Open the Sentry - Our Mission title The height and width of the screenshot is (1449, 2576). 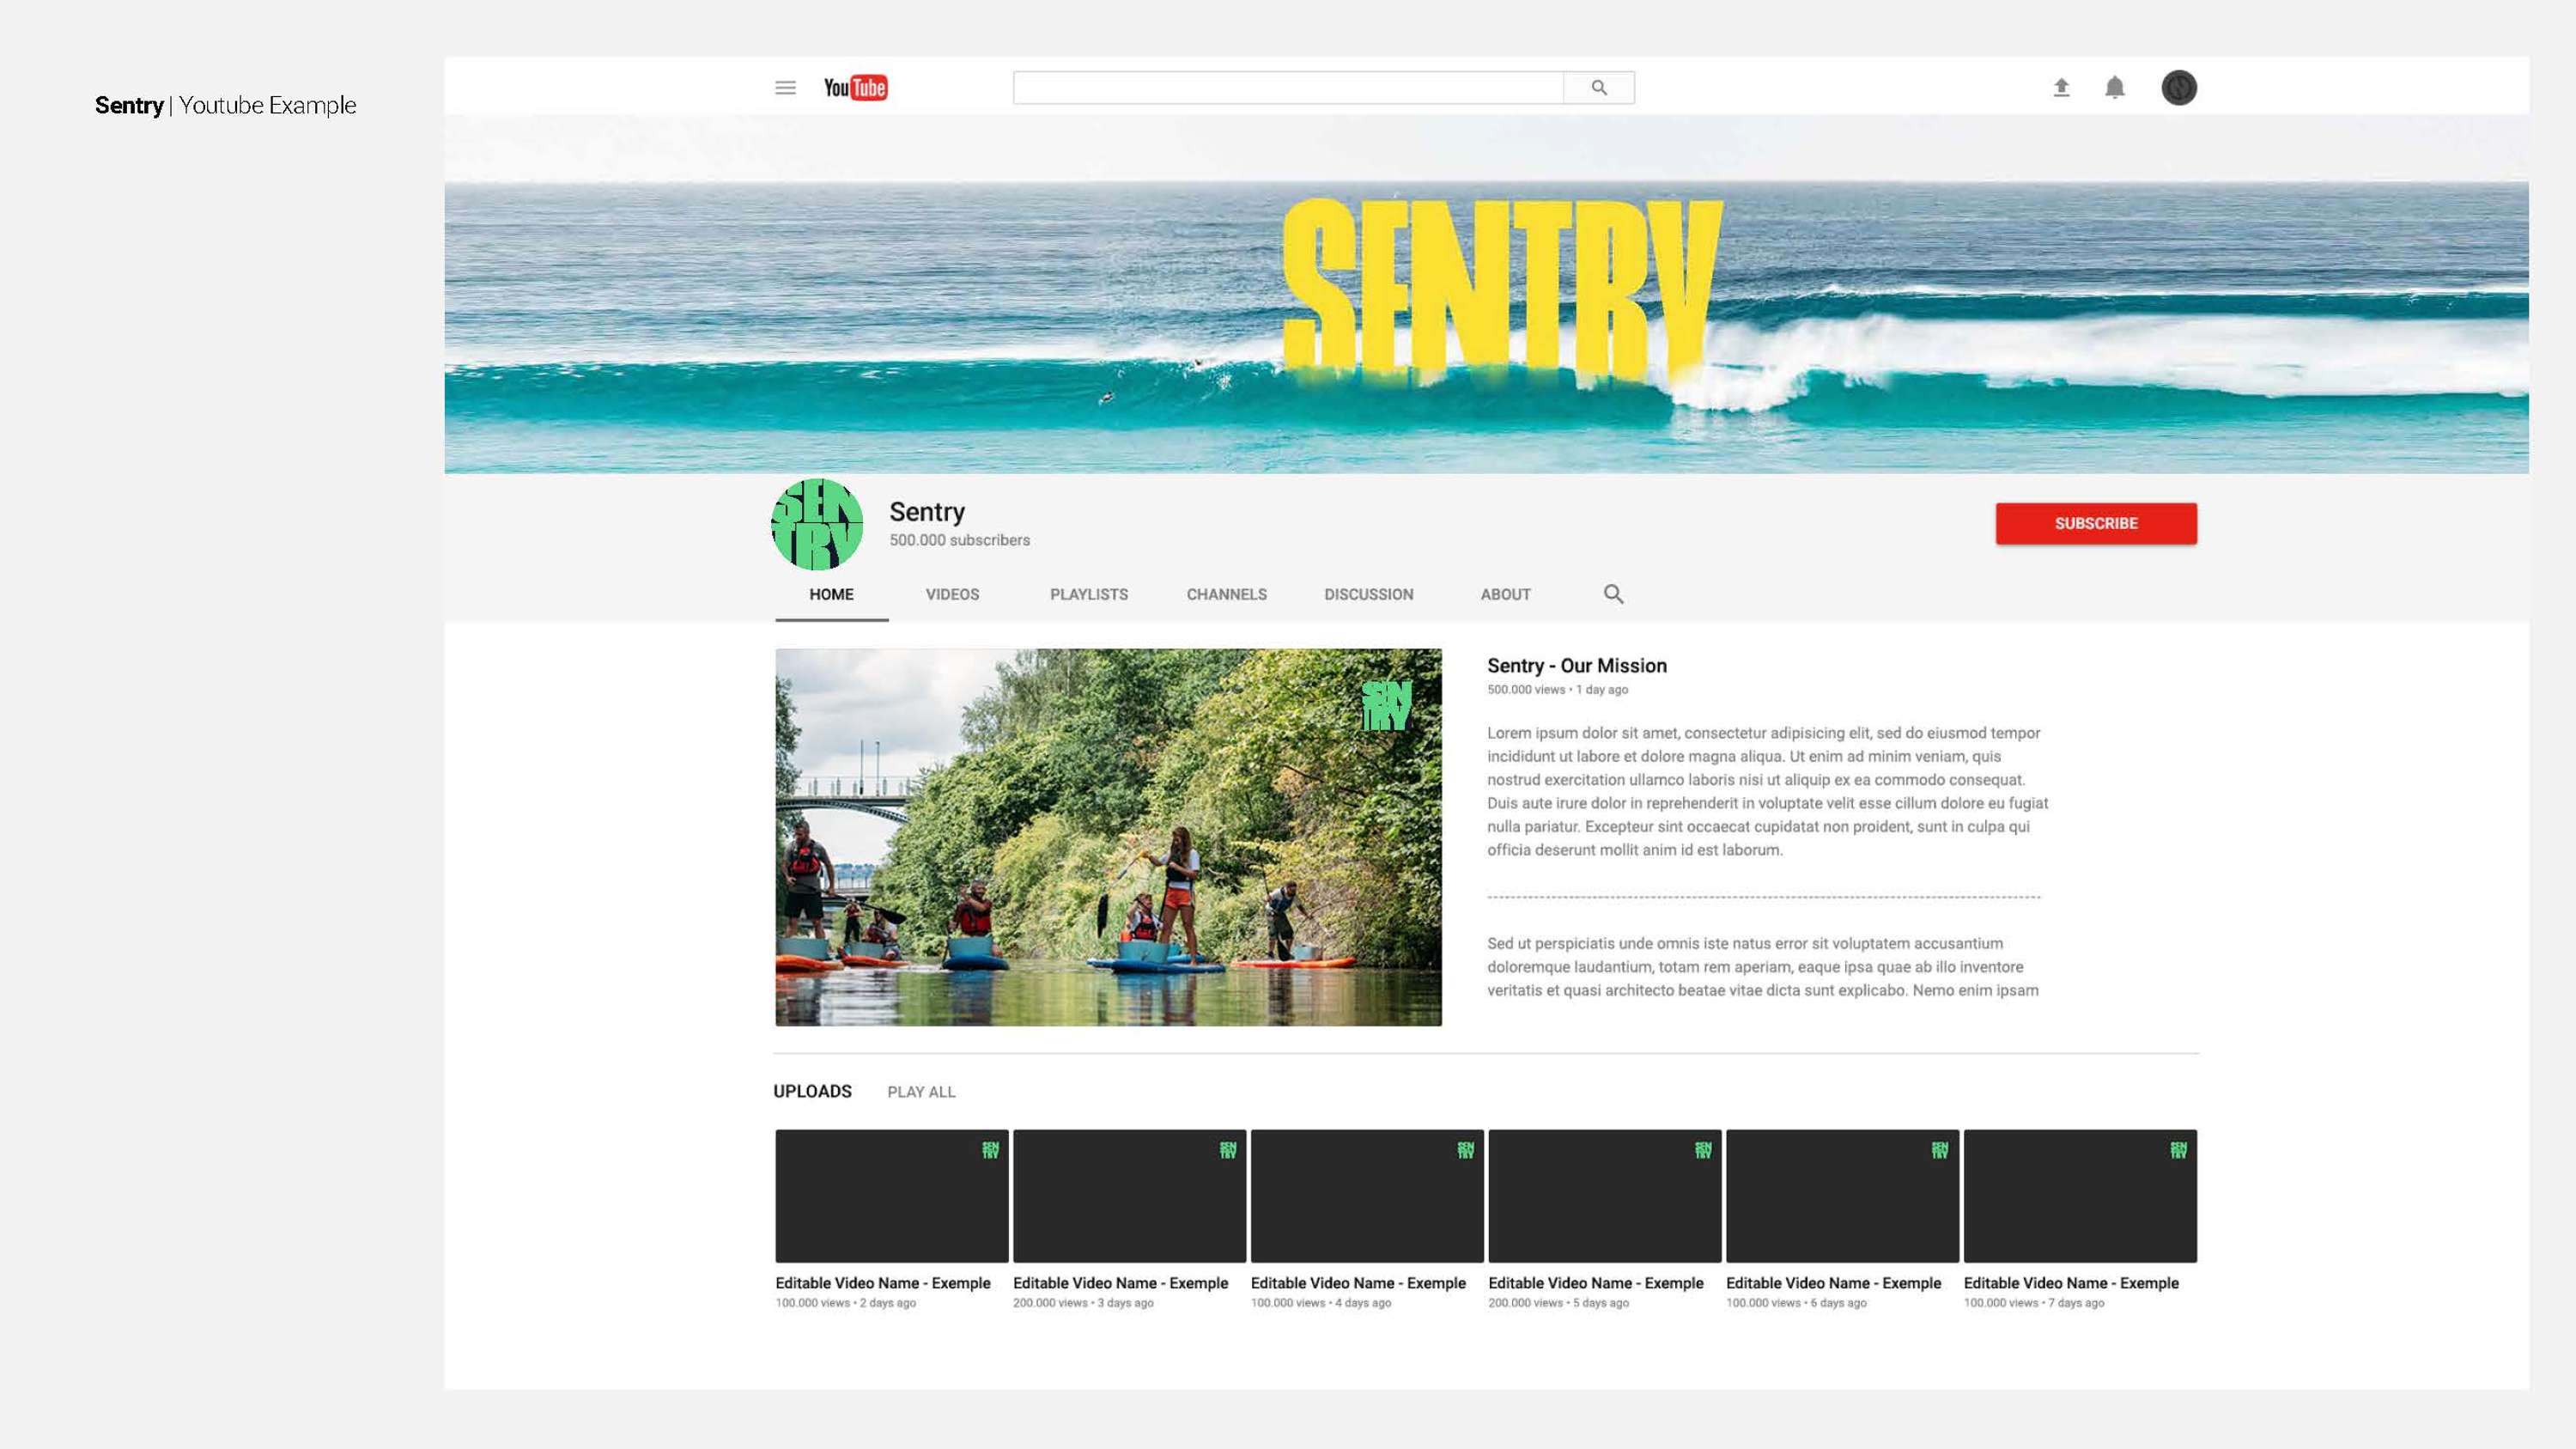(1576, 666)
